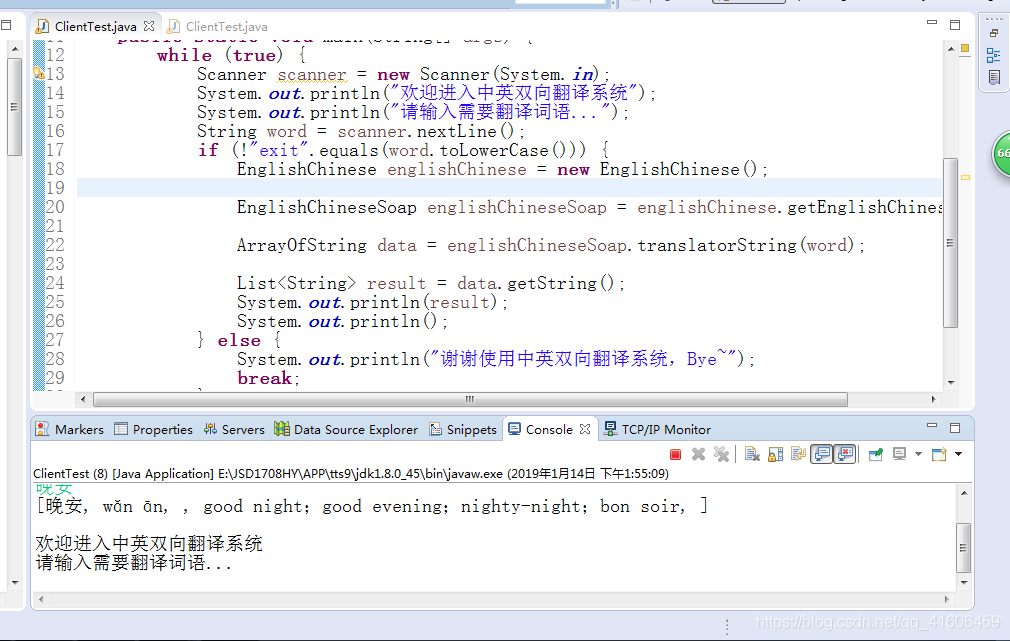The image size is (1010, 641).
Task: Click console vertical scrollbar down arrow
Action: [964, 583]
